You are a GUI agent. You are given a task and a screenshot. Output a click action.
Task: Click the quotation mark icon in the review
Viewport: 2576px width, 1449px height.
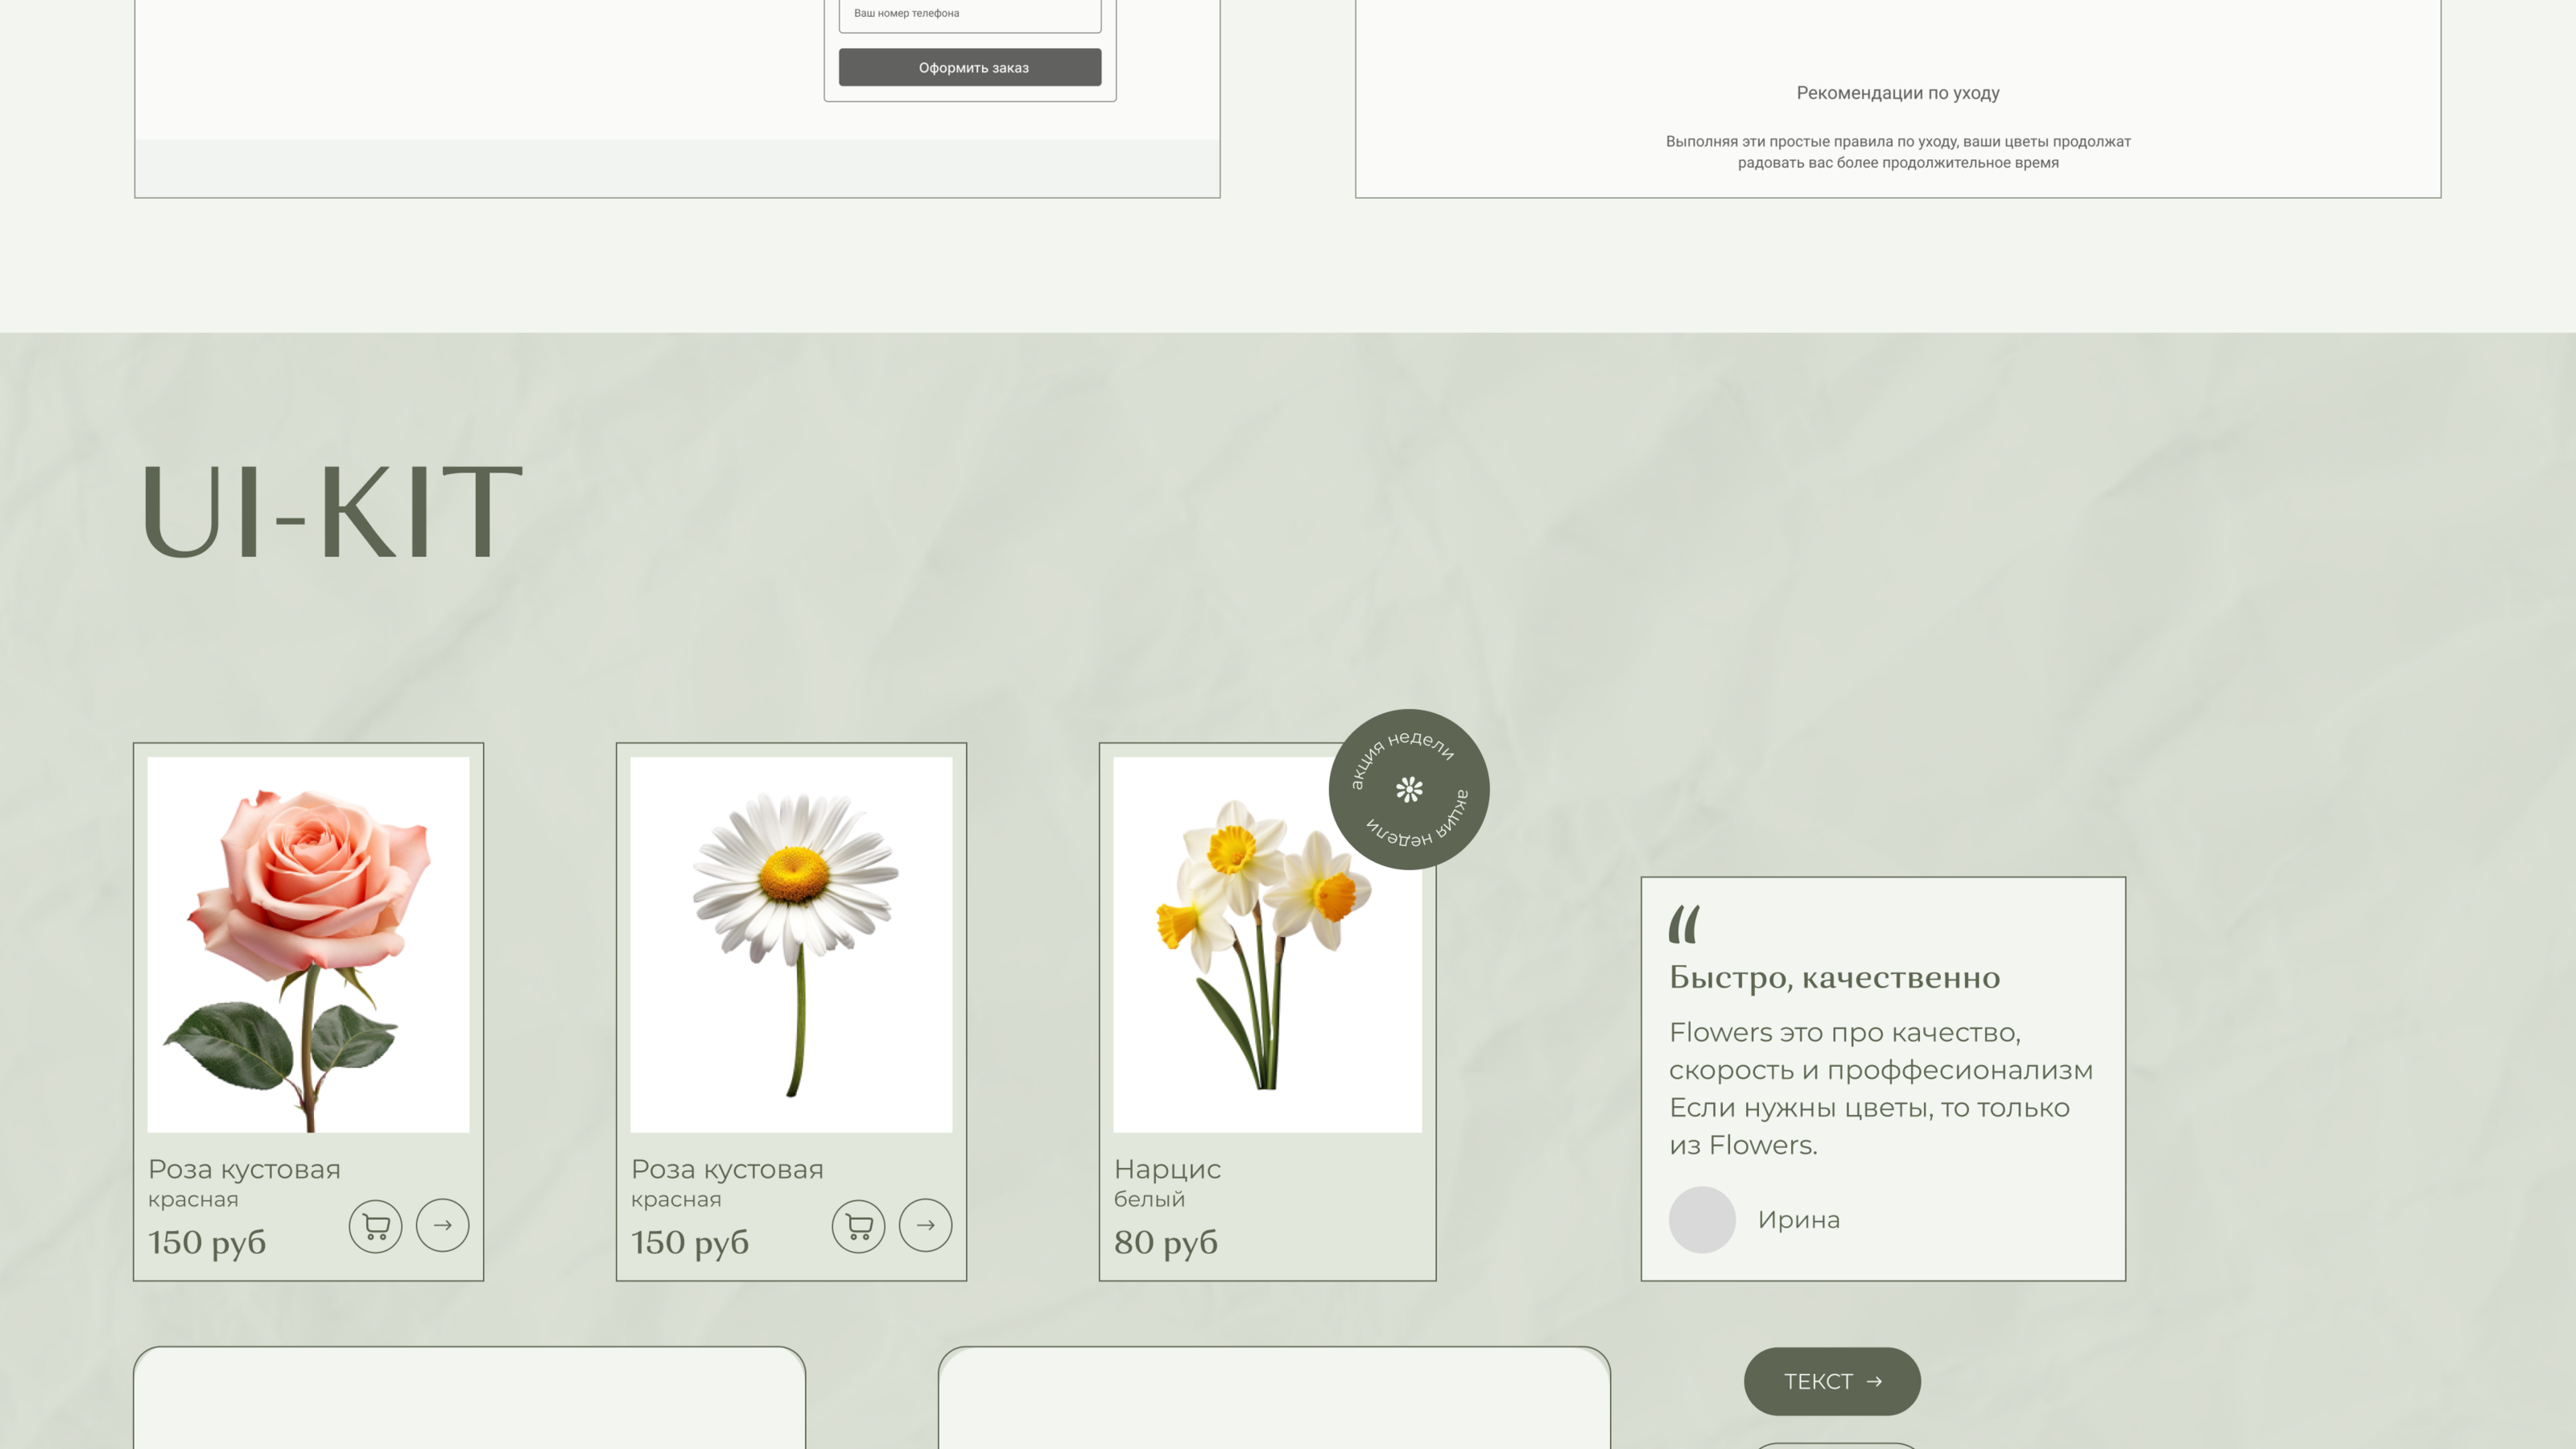pyautogui.click(x=1684, y=924)
